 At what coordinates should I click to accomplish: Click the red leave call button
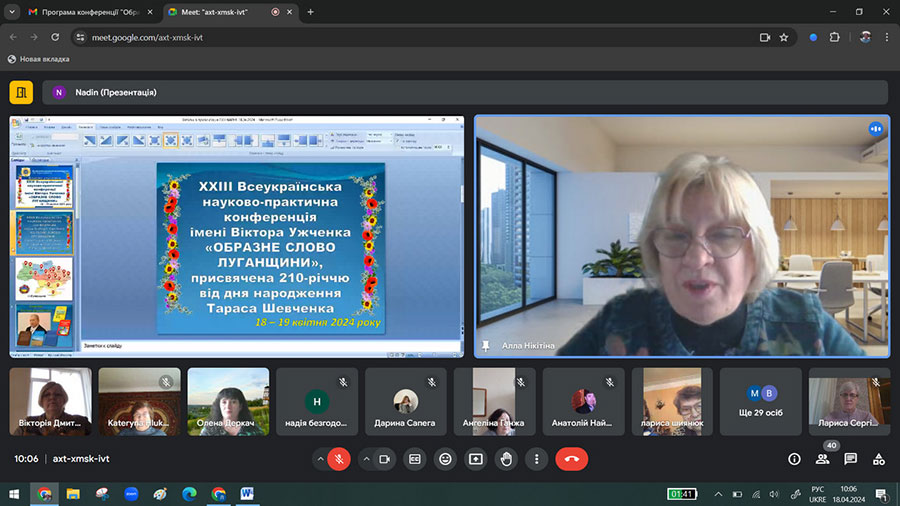tap(571, 459)
